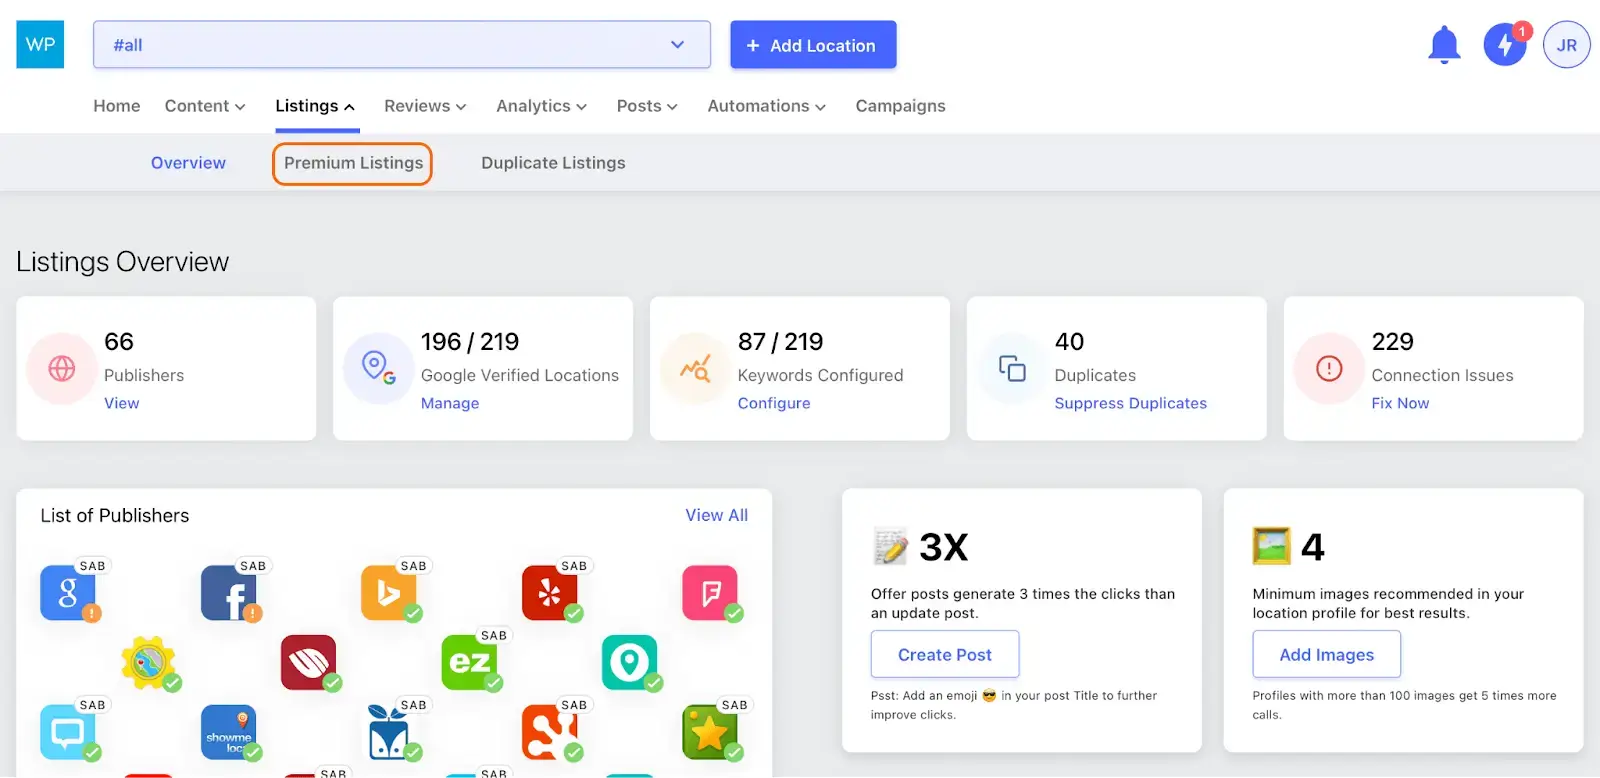
Task: Click the '40' duplicates count
Action: (x=1069, y=342)
